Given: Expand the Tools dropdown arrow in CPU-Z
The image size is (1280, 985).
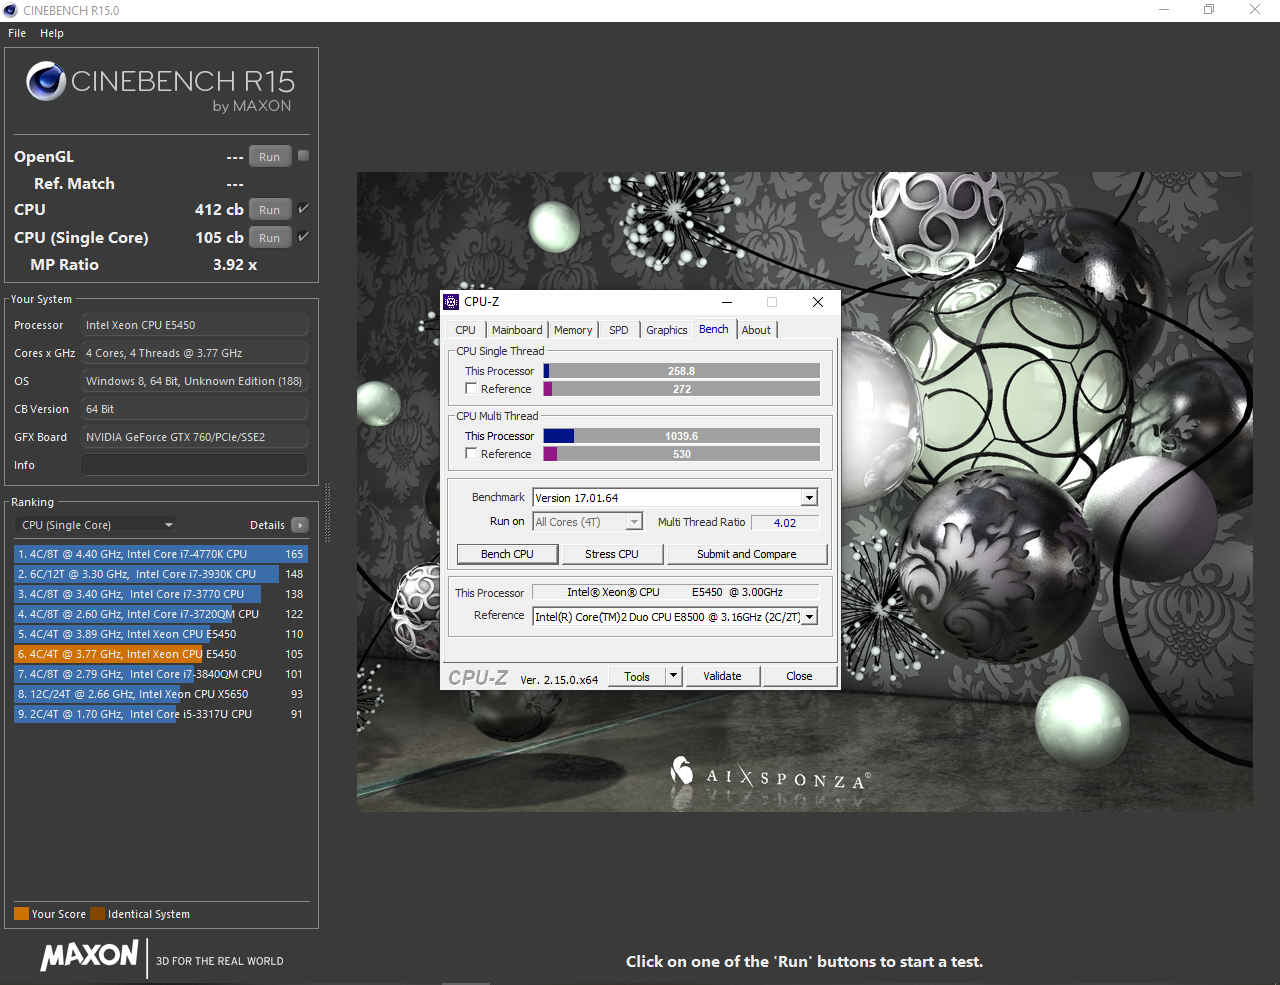Looking at the screenshot, I should coord(673,676).
